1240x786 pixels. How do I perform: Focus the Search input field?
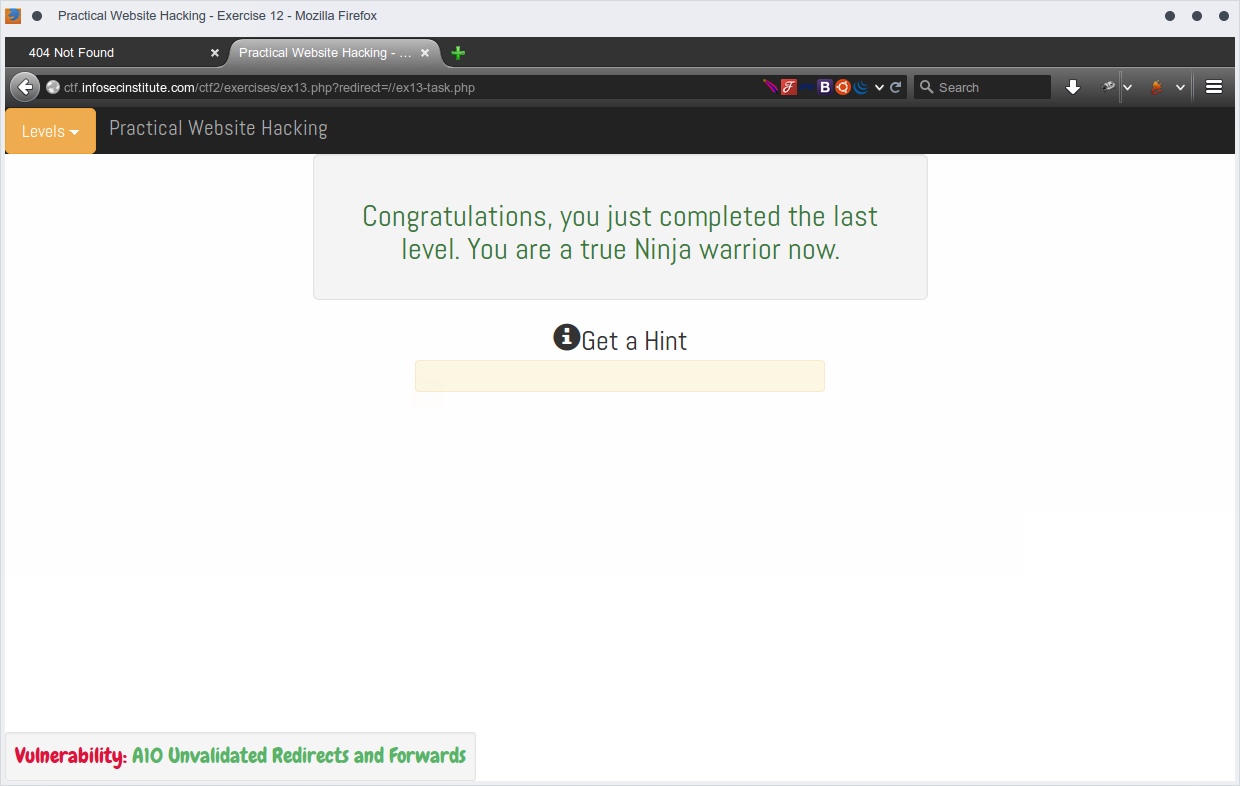990,87
